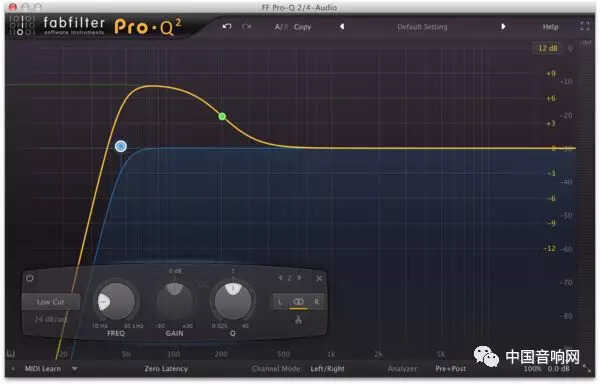Open the Help menu

(x=550, y=27)
